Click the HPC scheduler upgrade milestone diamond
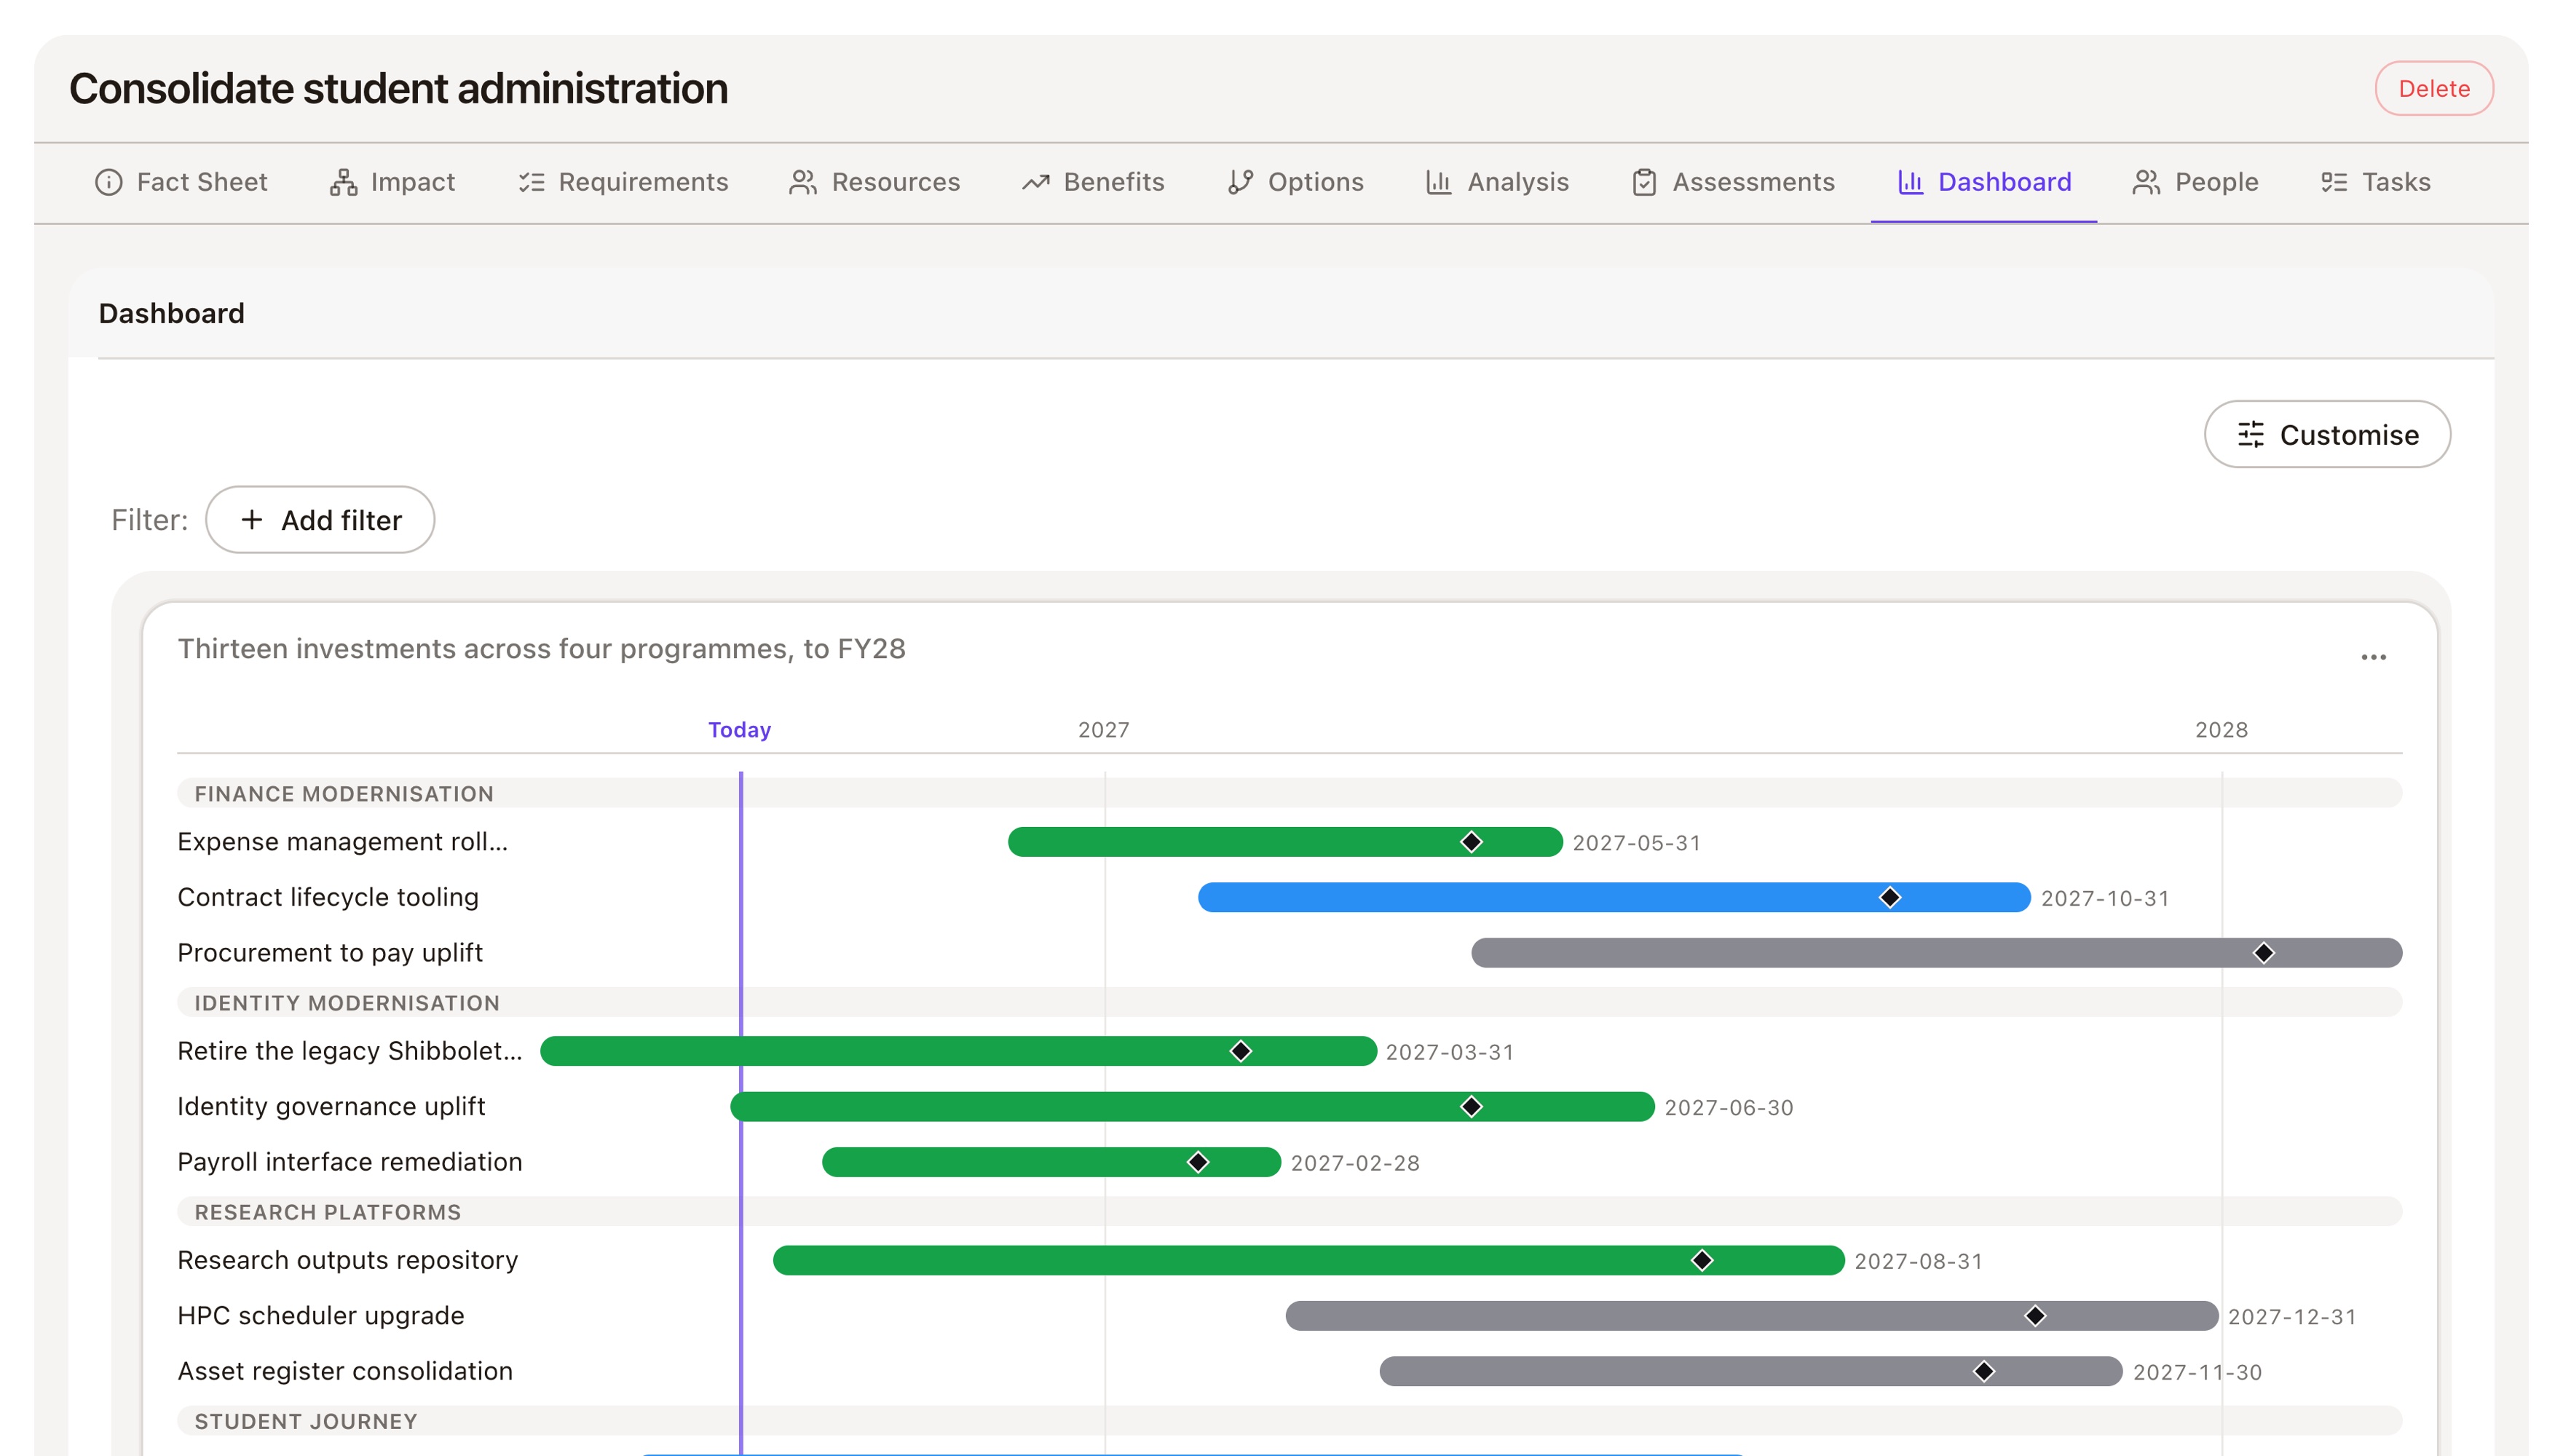Image resolution: width=2563 pixels, height=1456 pixels. (2035, 1315)
